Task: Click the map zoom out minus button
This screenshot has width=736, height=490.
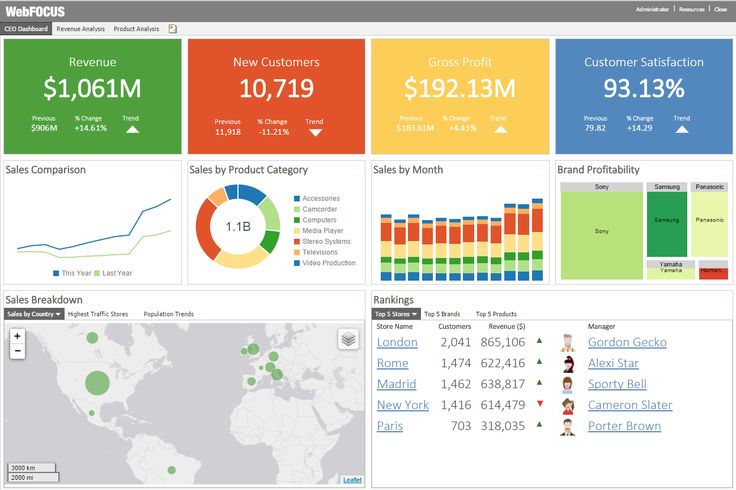Action: 17,351
